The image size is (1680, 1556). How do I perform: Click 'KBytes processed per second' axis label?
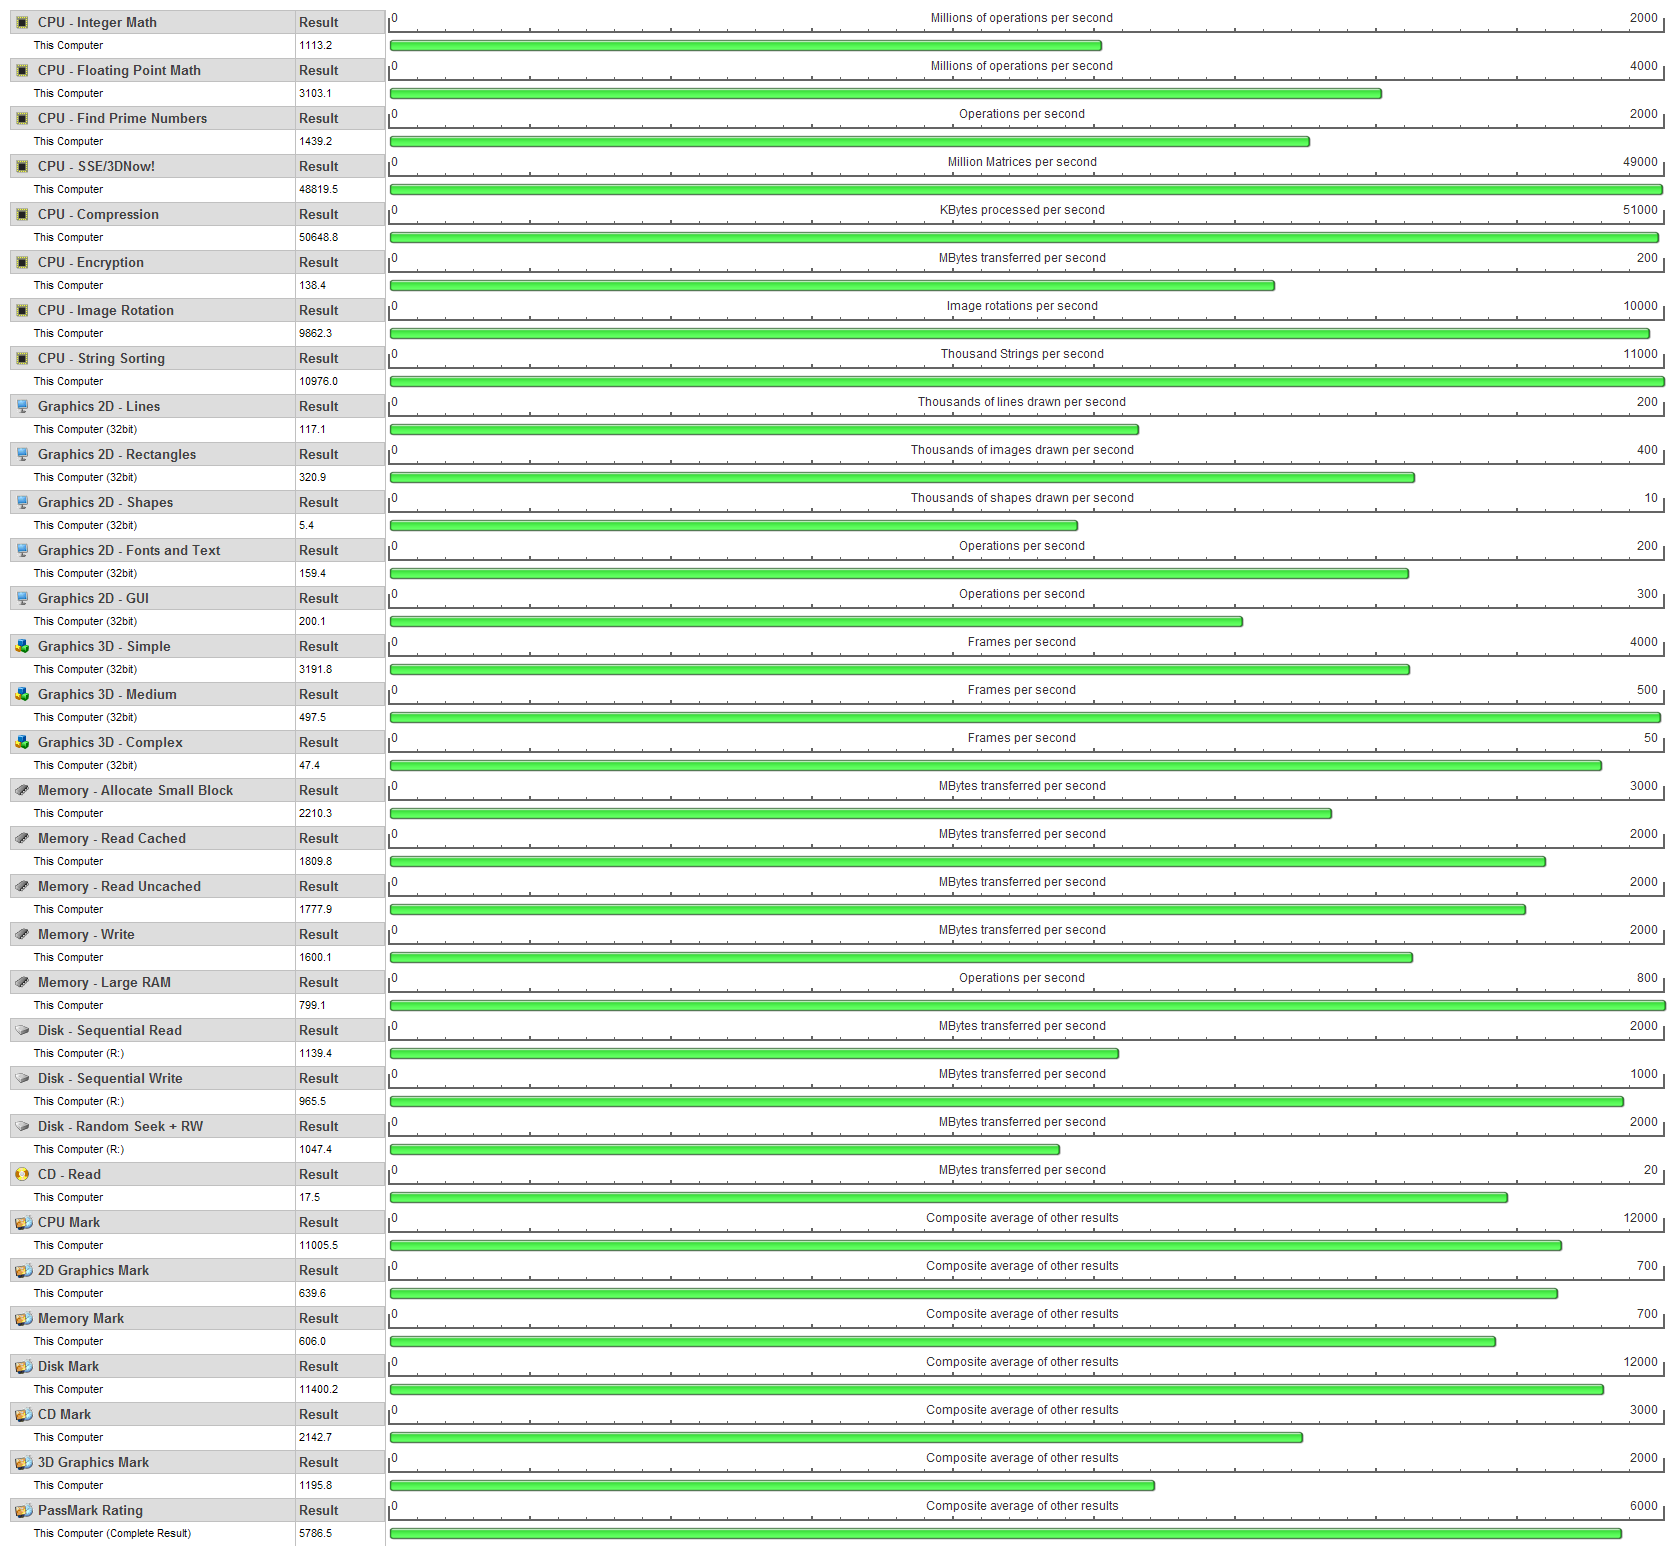tap(1022, 210)
